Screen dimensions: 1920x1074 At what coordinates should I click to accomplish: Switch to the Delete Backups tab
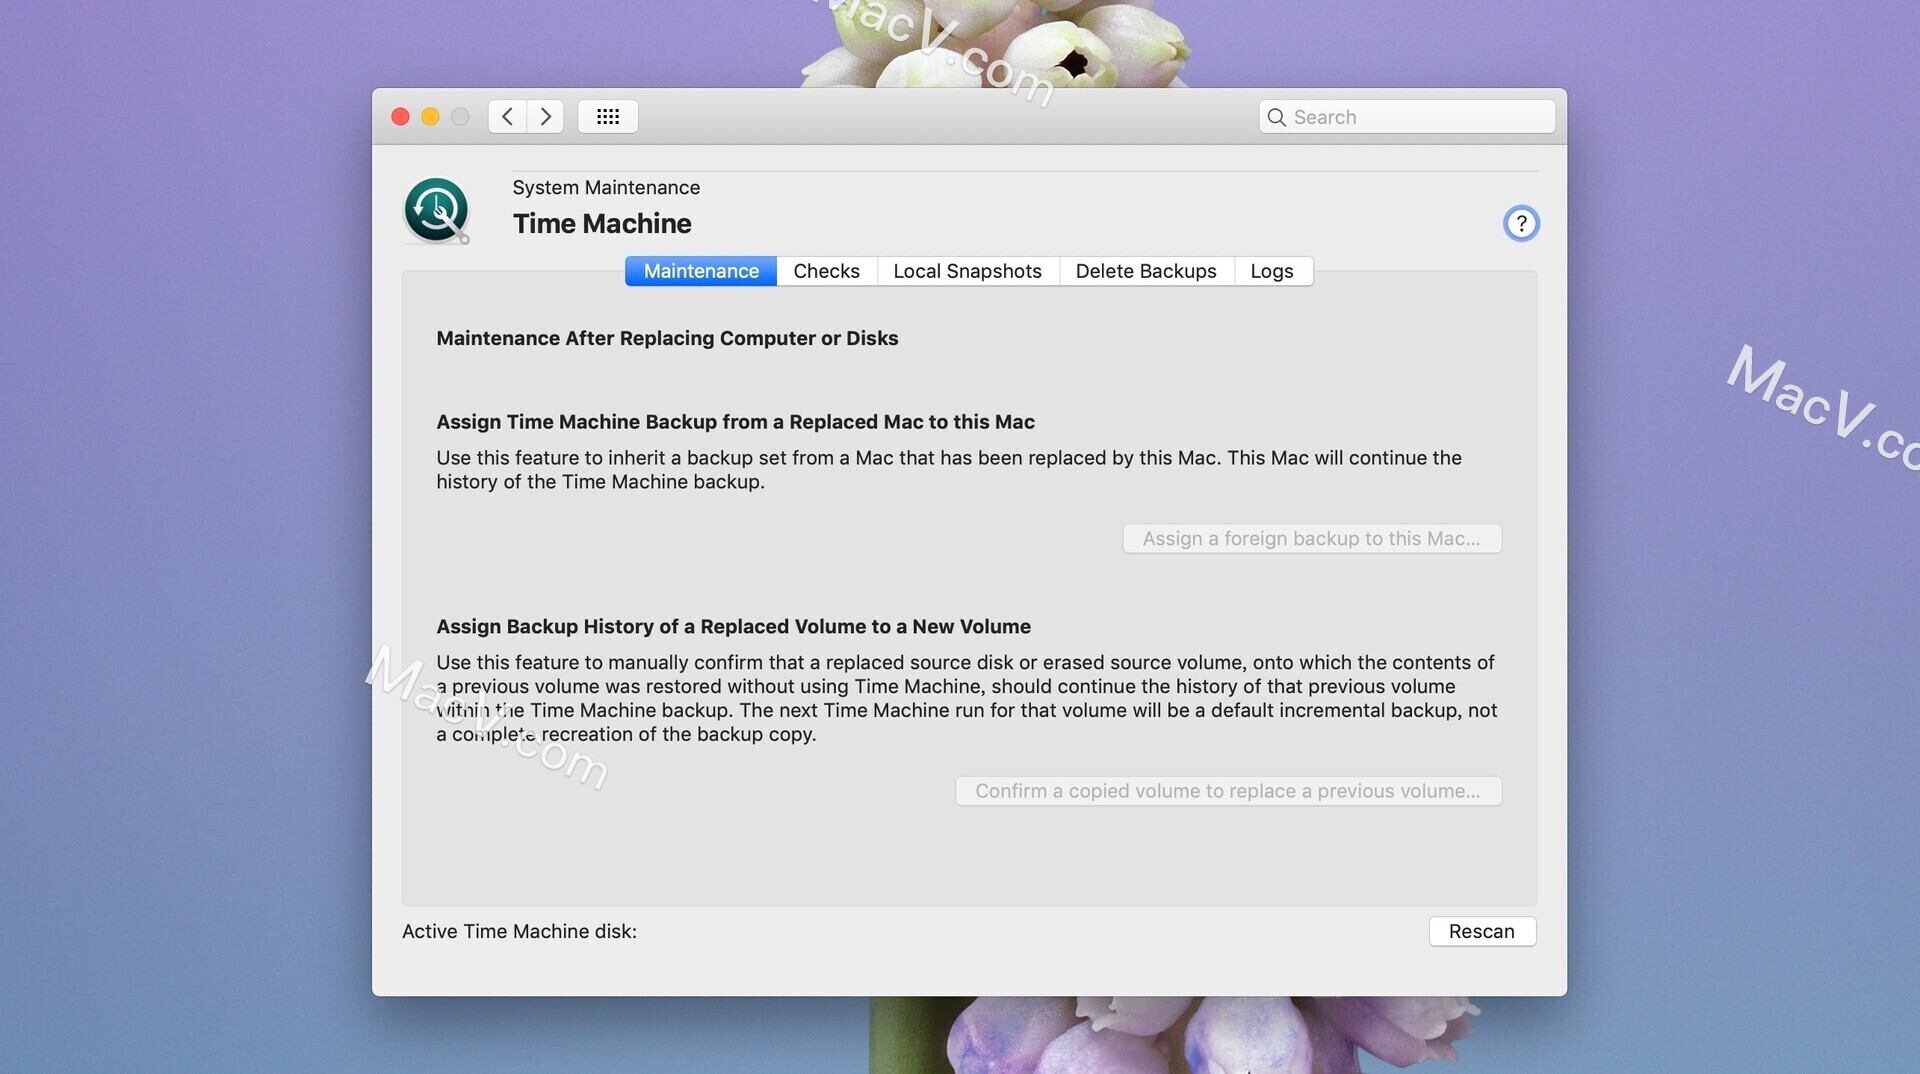click(x=1146, y=271)
